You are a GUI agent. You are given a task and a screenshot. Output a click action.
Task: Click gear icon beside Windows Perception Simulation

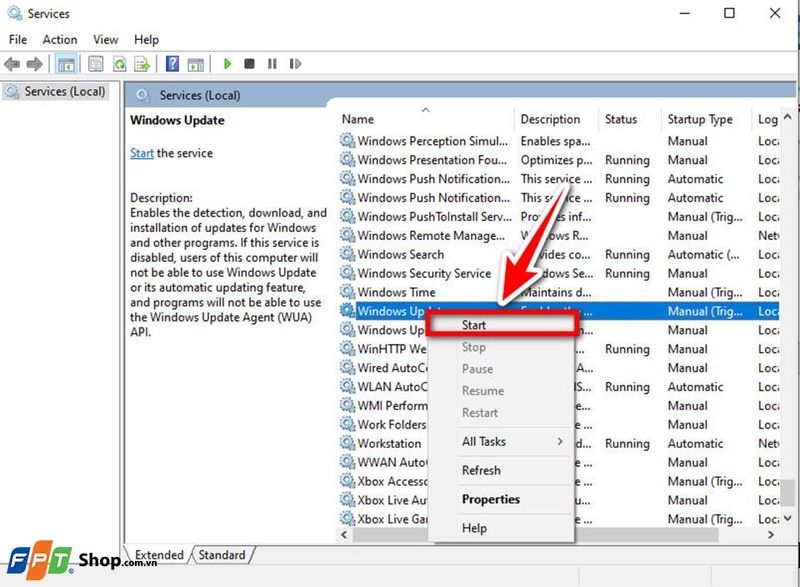click(347, 141)
